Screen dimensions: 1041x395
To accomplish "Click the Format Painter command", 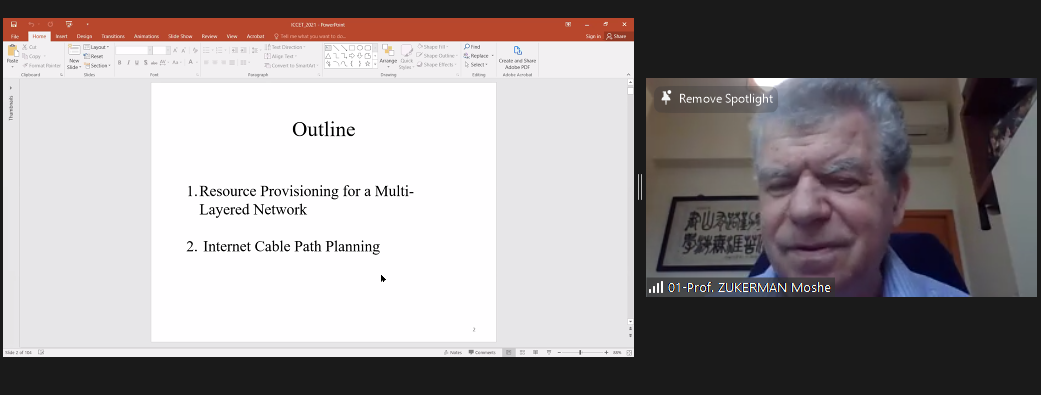I will [x=42, y=66].
